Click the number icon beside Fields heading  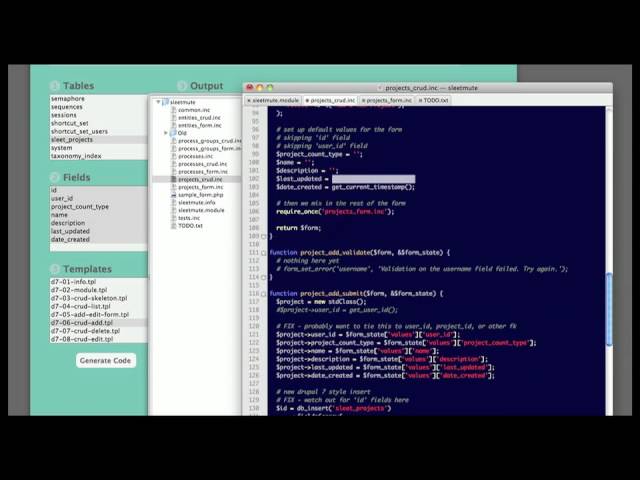pyautogui.click(x=56, y=177)
